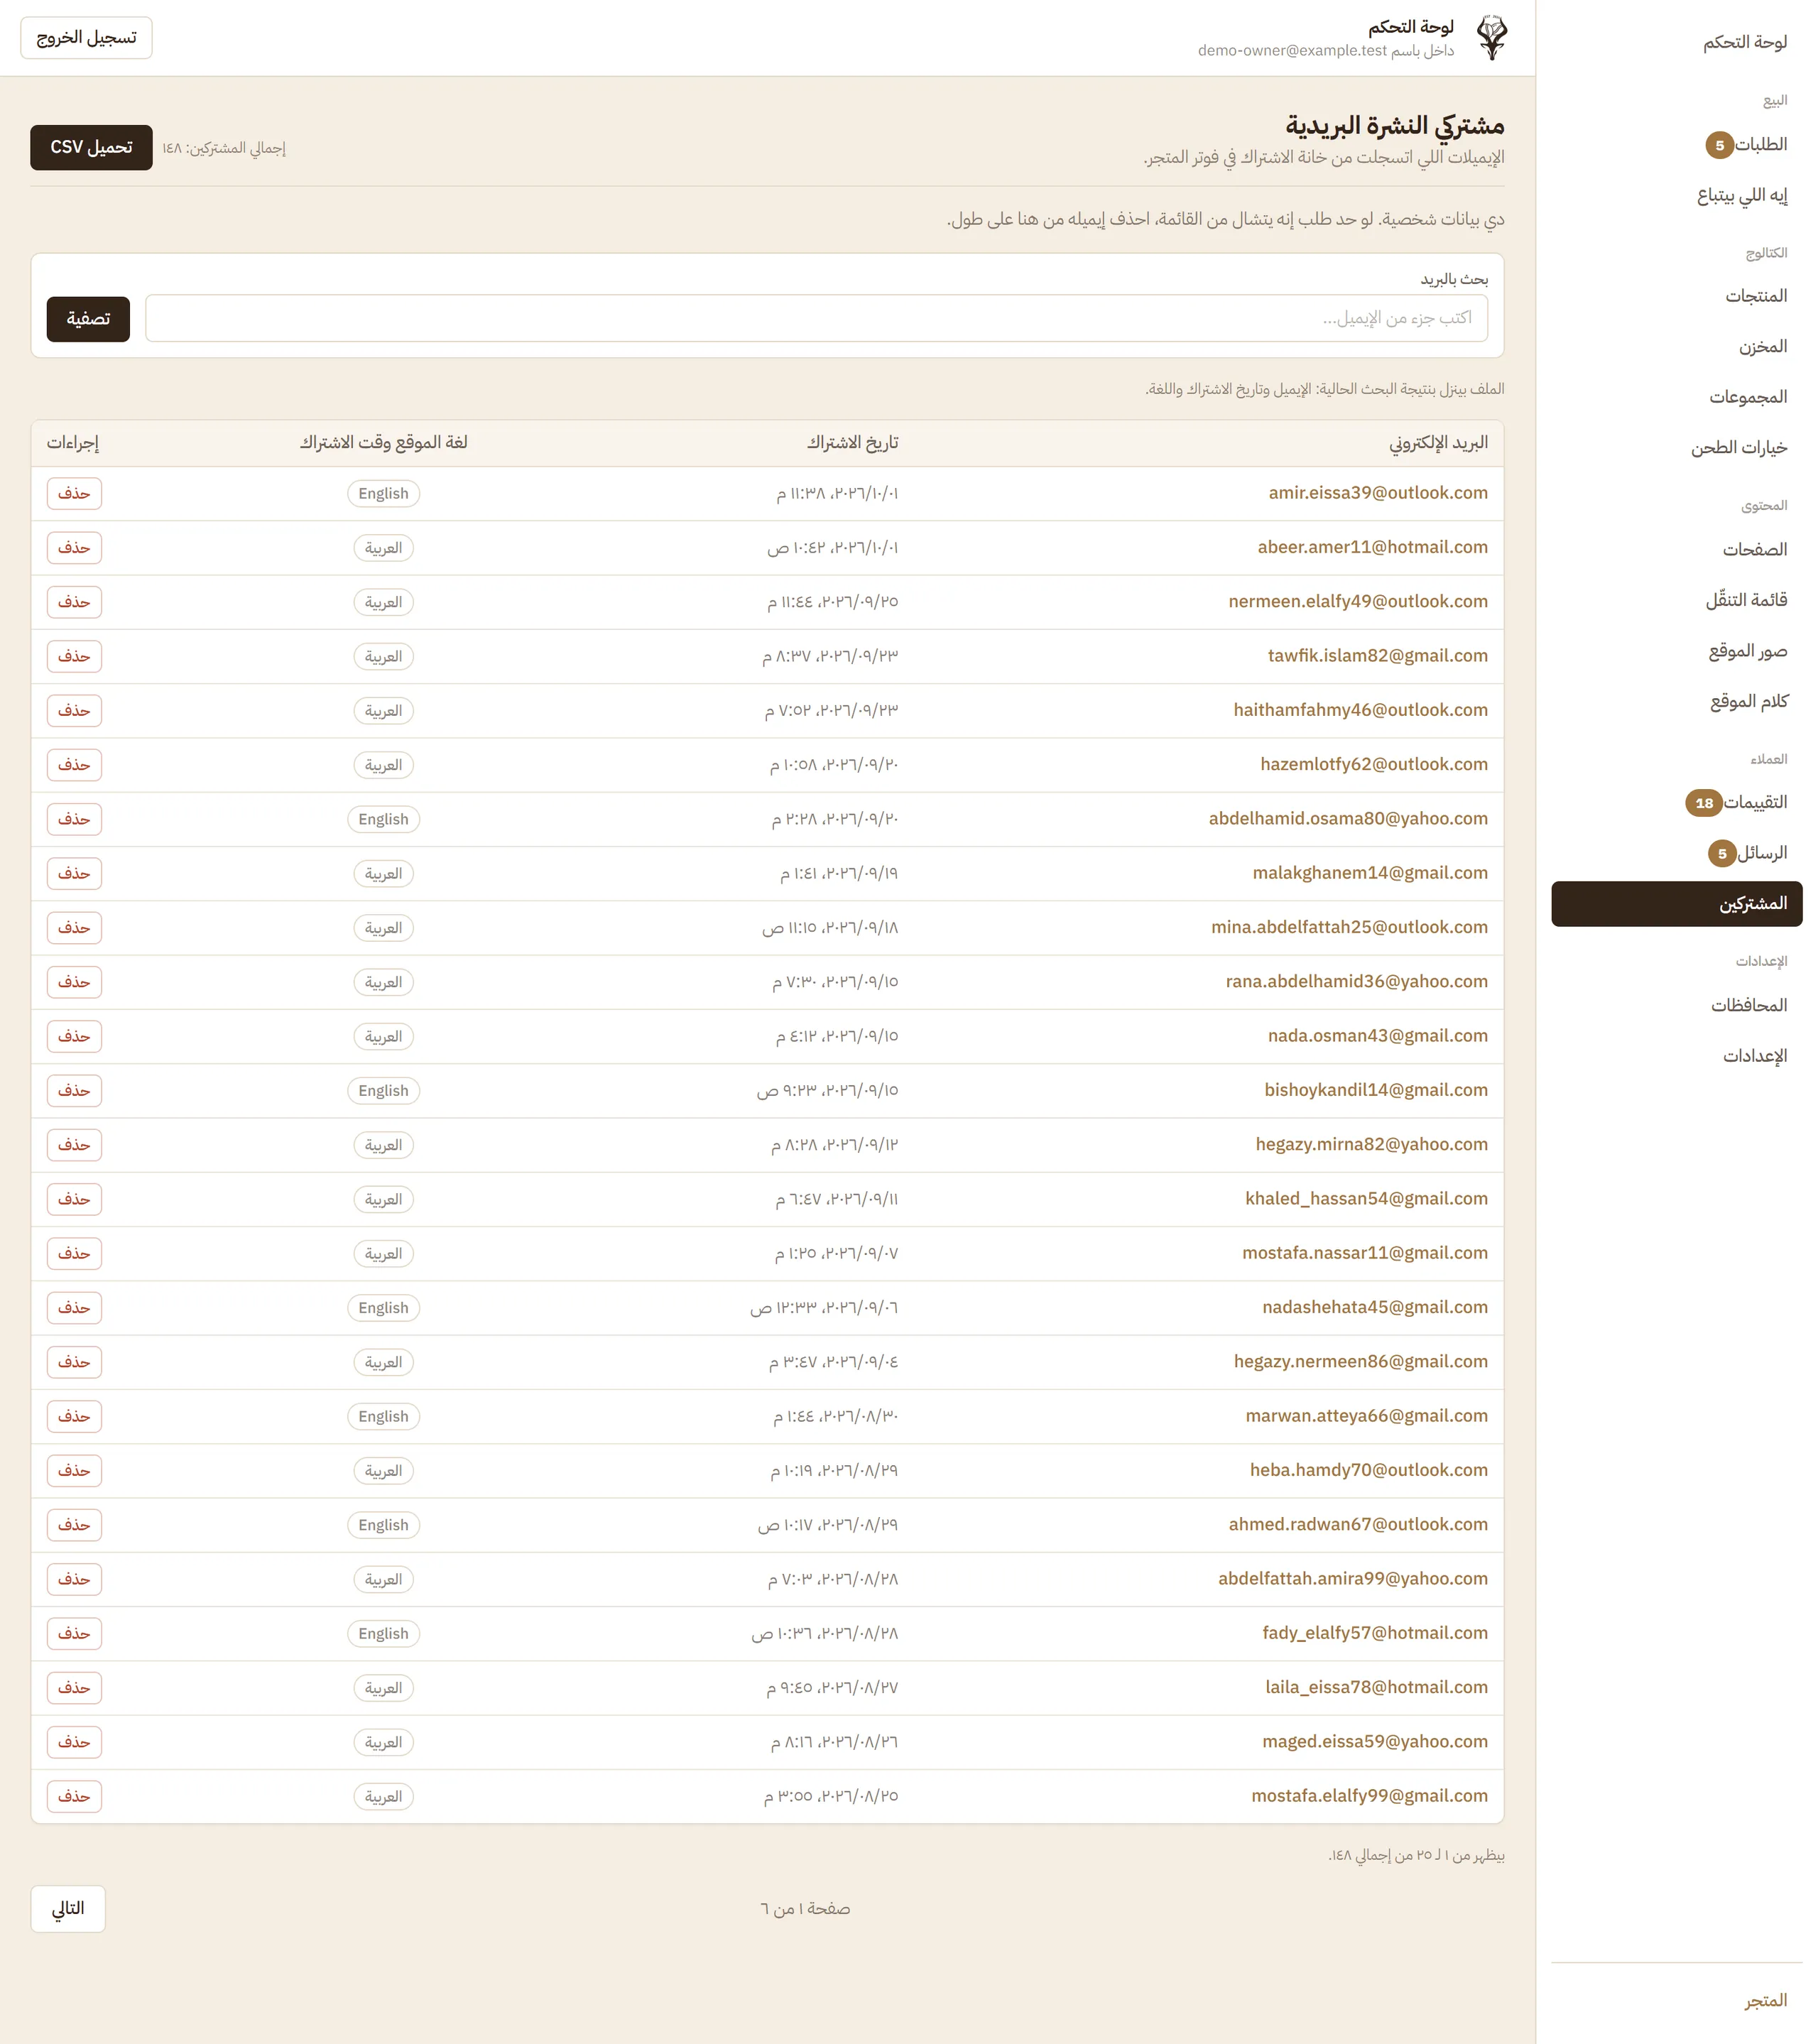Click email khaled_hassan54@gmail.com
Image resolution: width=1818 pixels, height=2044 pixels.
click(x=1366, y=1199)
